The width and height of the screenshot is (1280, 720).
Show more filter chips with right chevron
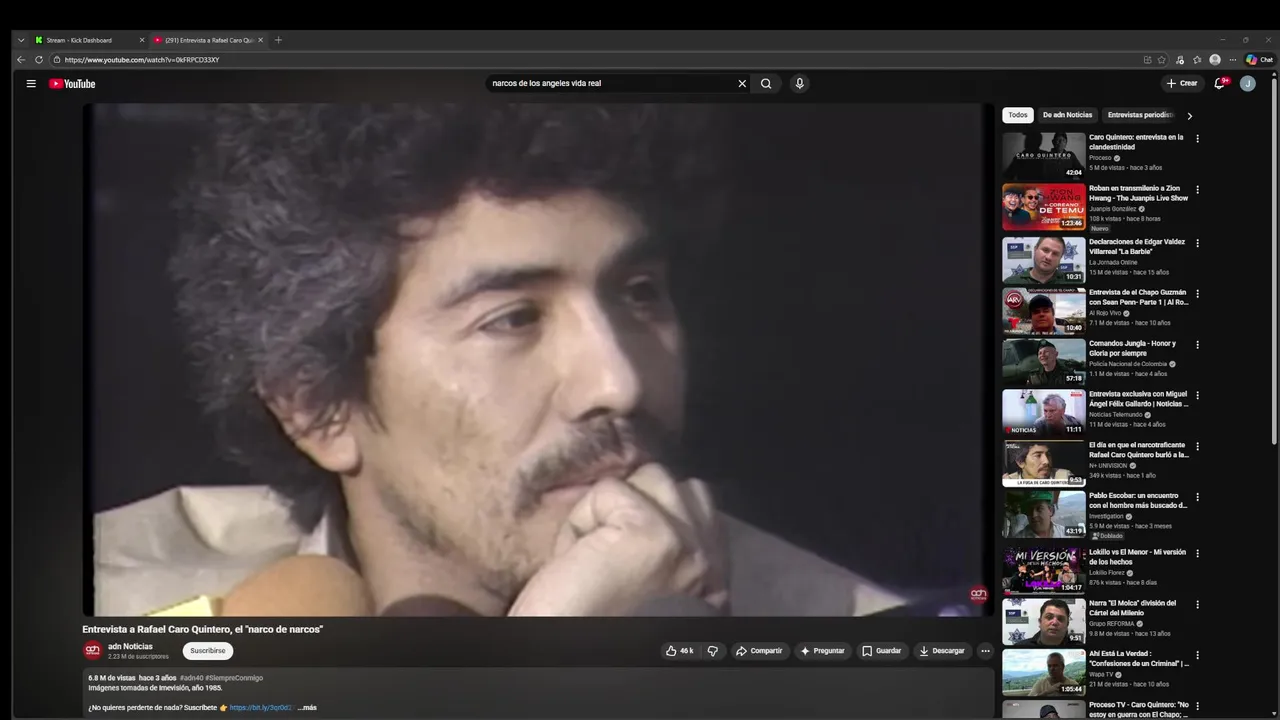1189,116
